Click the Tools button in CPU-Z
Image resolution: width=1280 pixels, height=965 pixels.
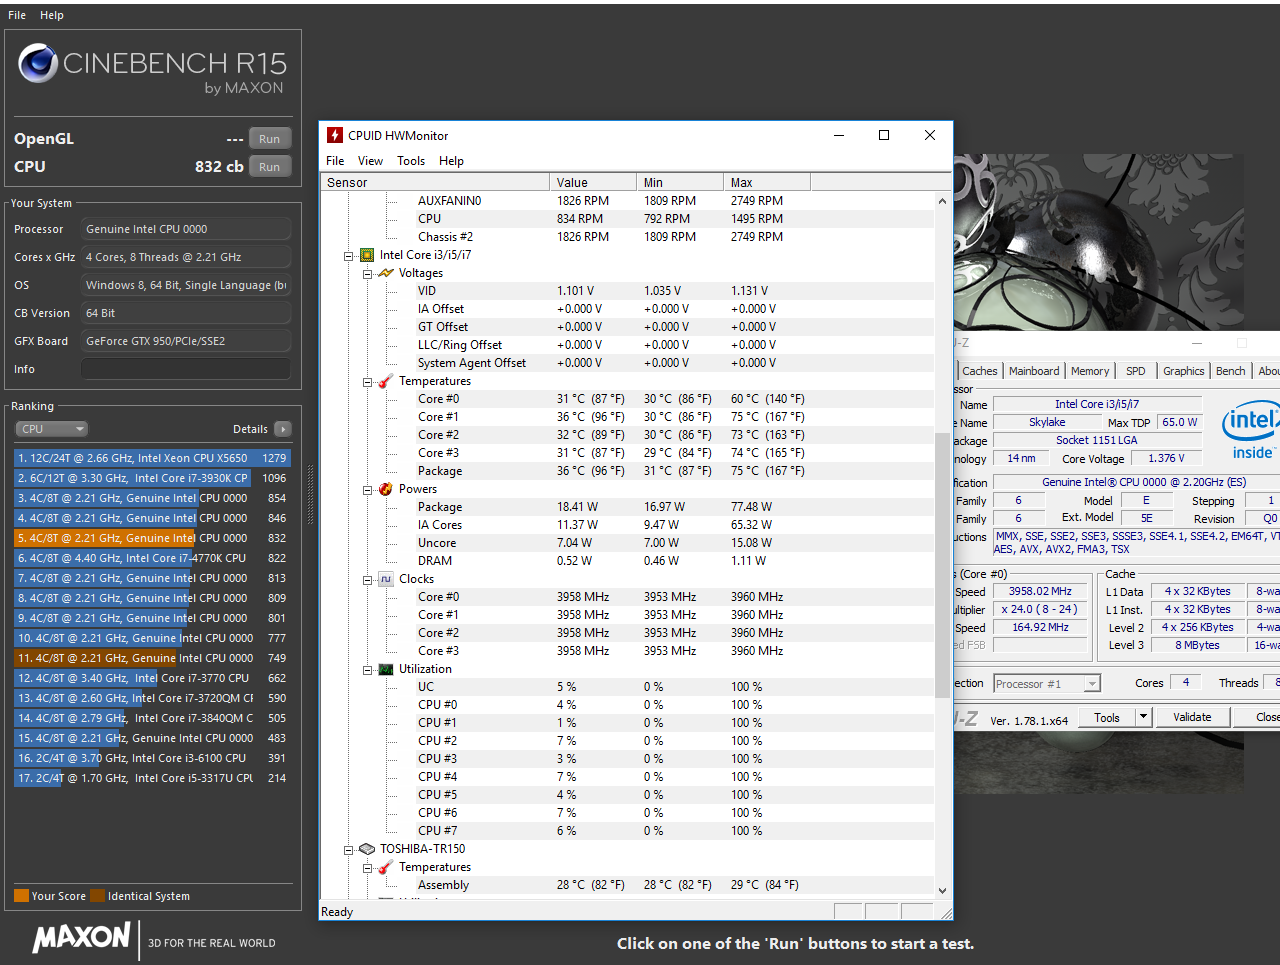click(1107, 717)
